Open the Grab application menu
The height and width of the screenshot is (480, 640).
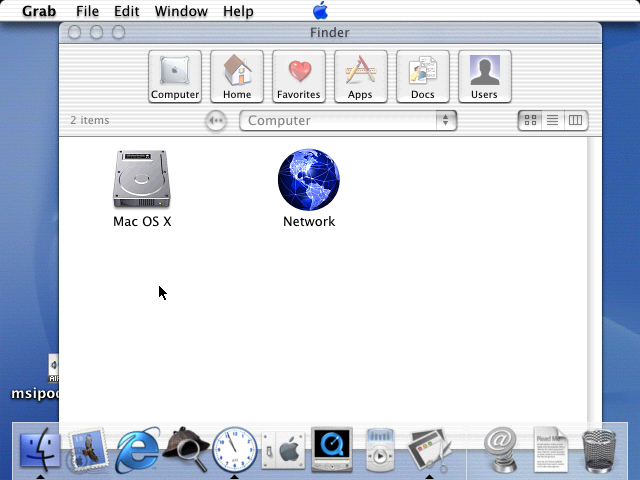coord(39,11)
